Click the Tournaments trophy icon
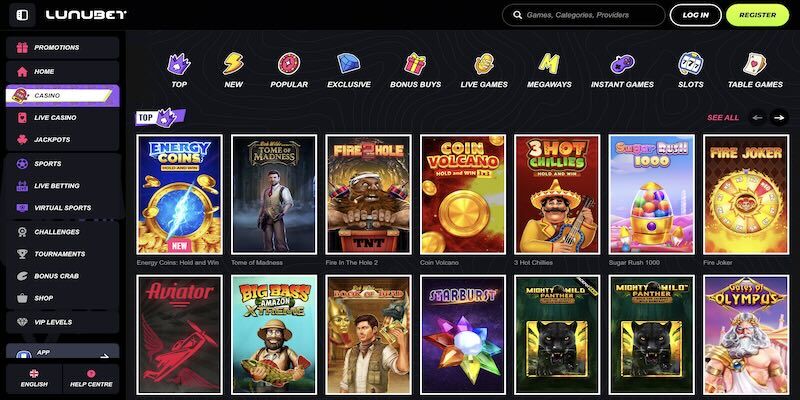 pyautogui.click(x=22, y=254)
